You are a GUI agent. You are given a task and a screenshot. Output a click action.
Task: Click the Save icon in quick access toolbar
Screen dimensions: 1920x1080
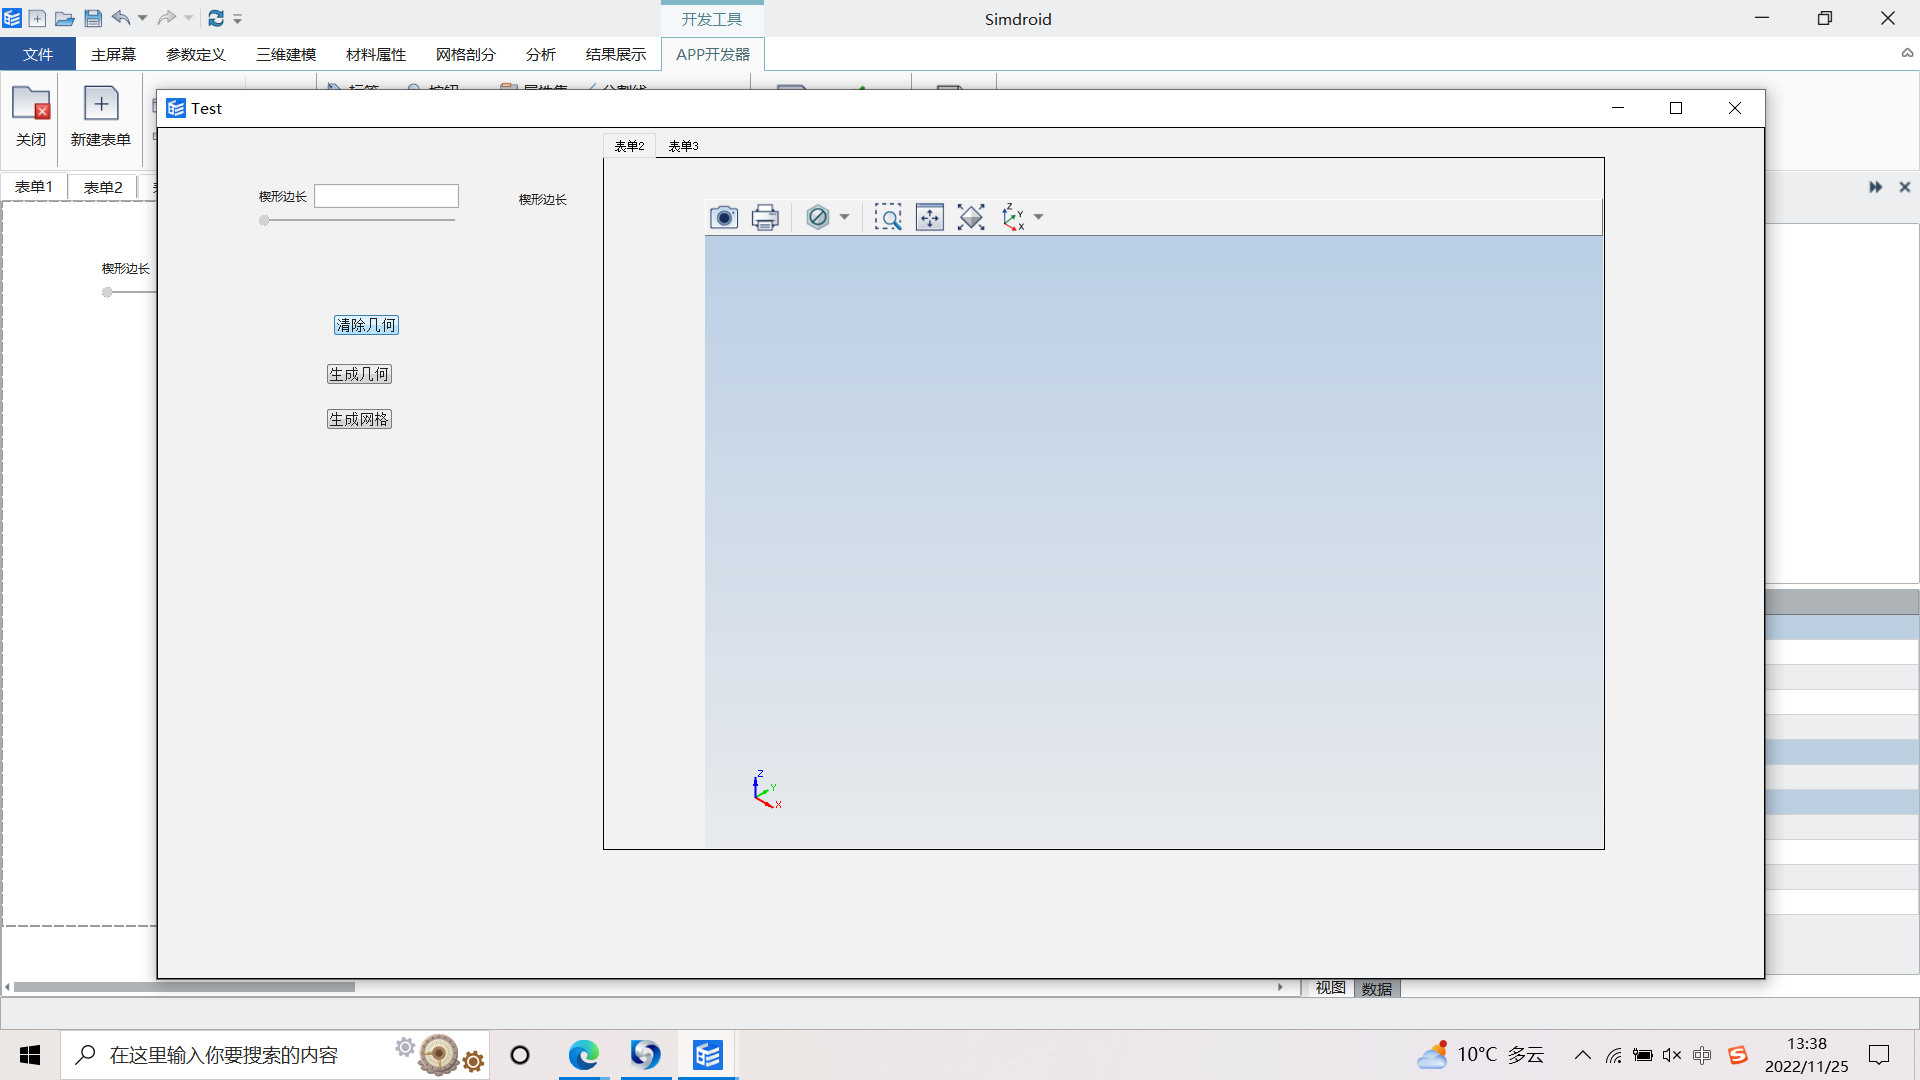pyautogui.click(x=93, y=18)
